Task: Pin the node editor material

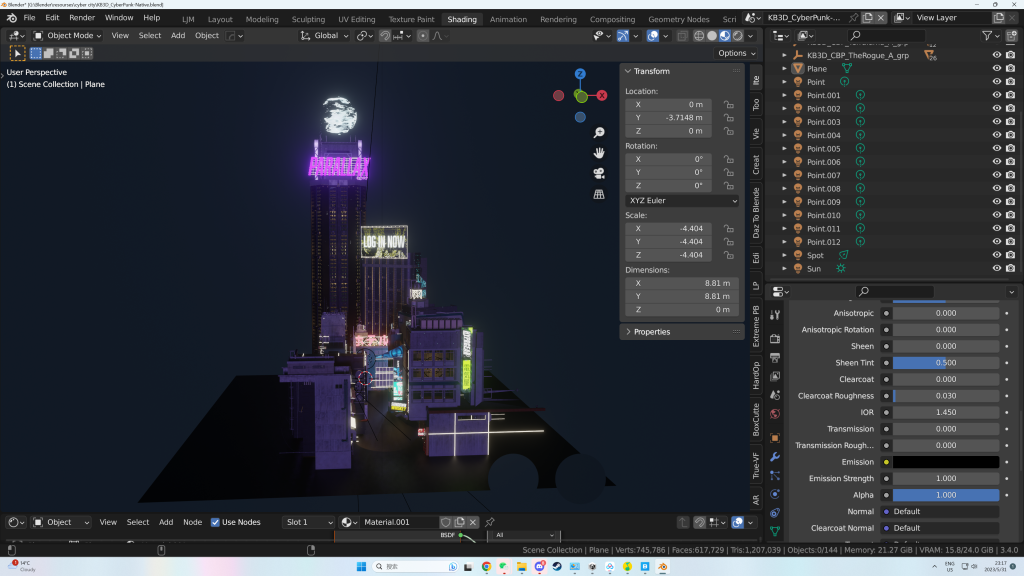Action: click(490, 522)
